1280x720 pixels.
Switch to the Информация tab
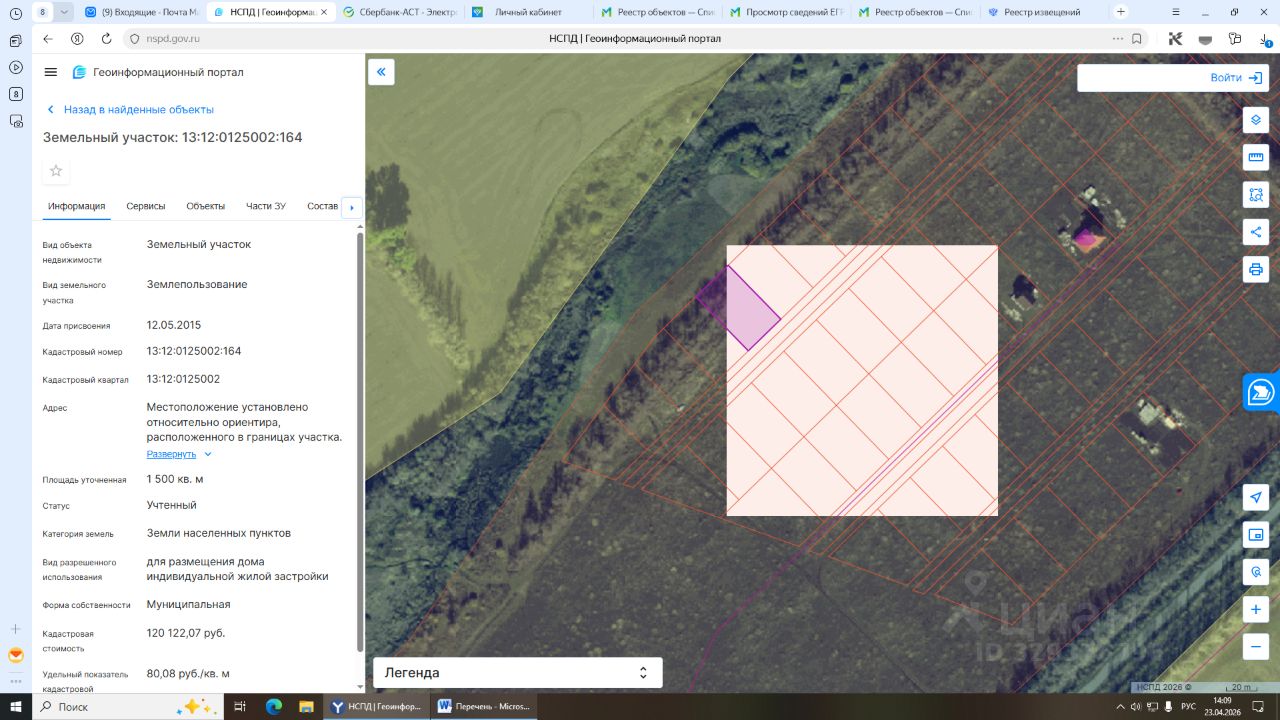click(77, 206)
